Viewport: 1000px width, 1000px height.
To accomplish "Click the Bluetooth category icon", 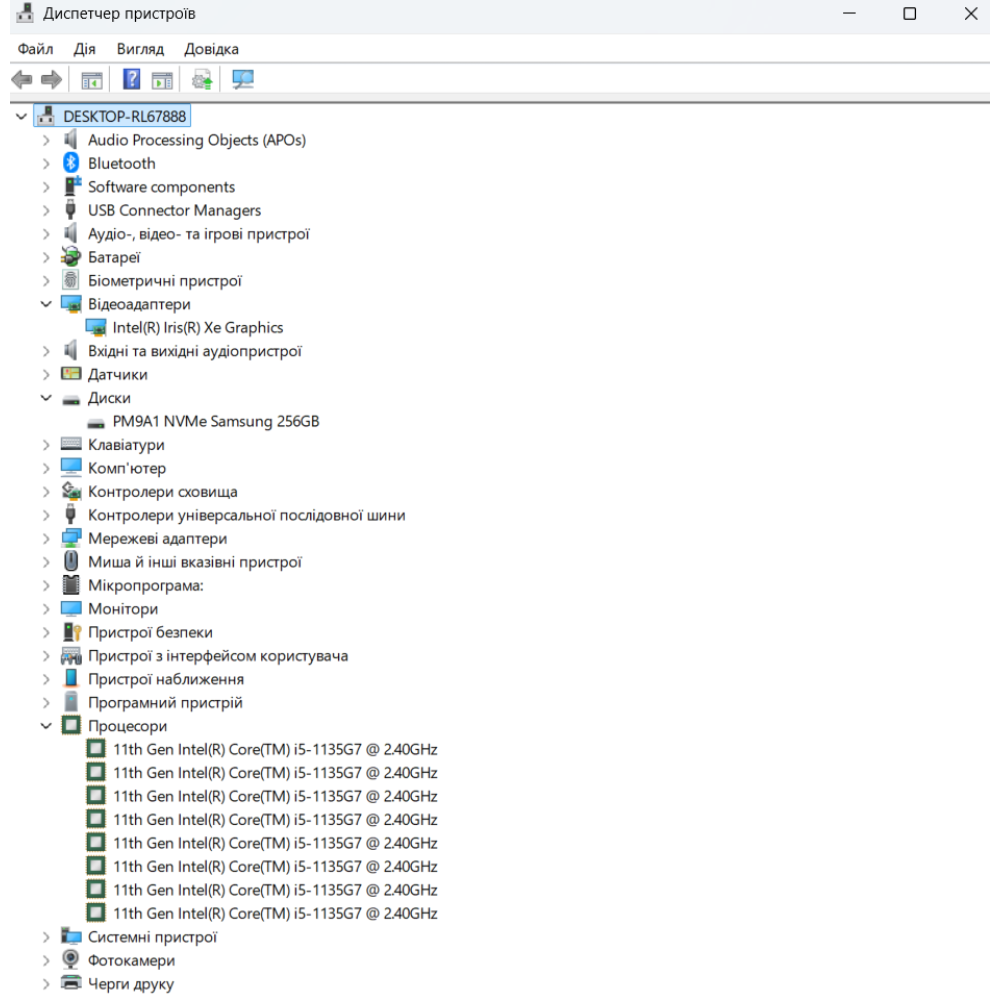I will [71, 163].
